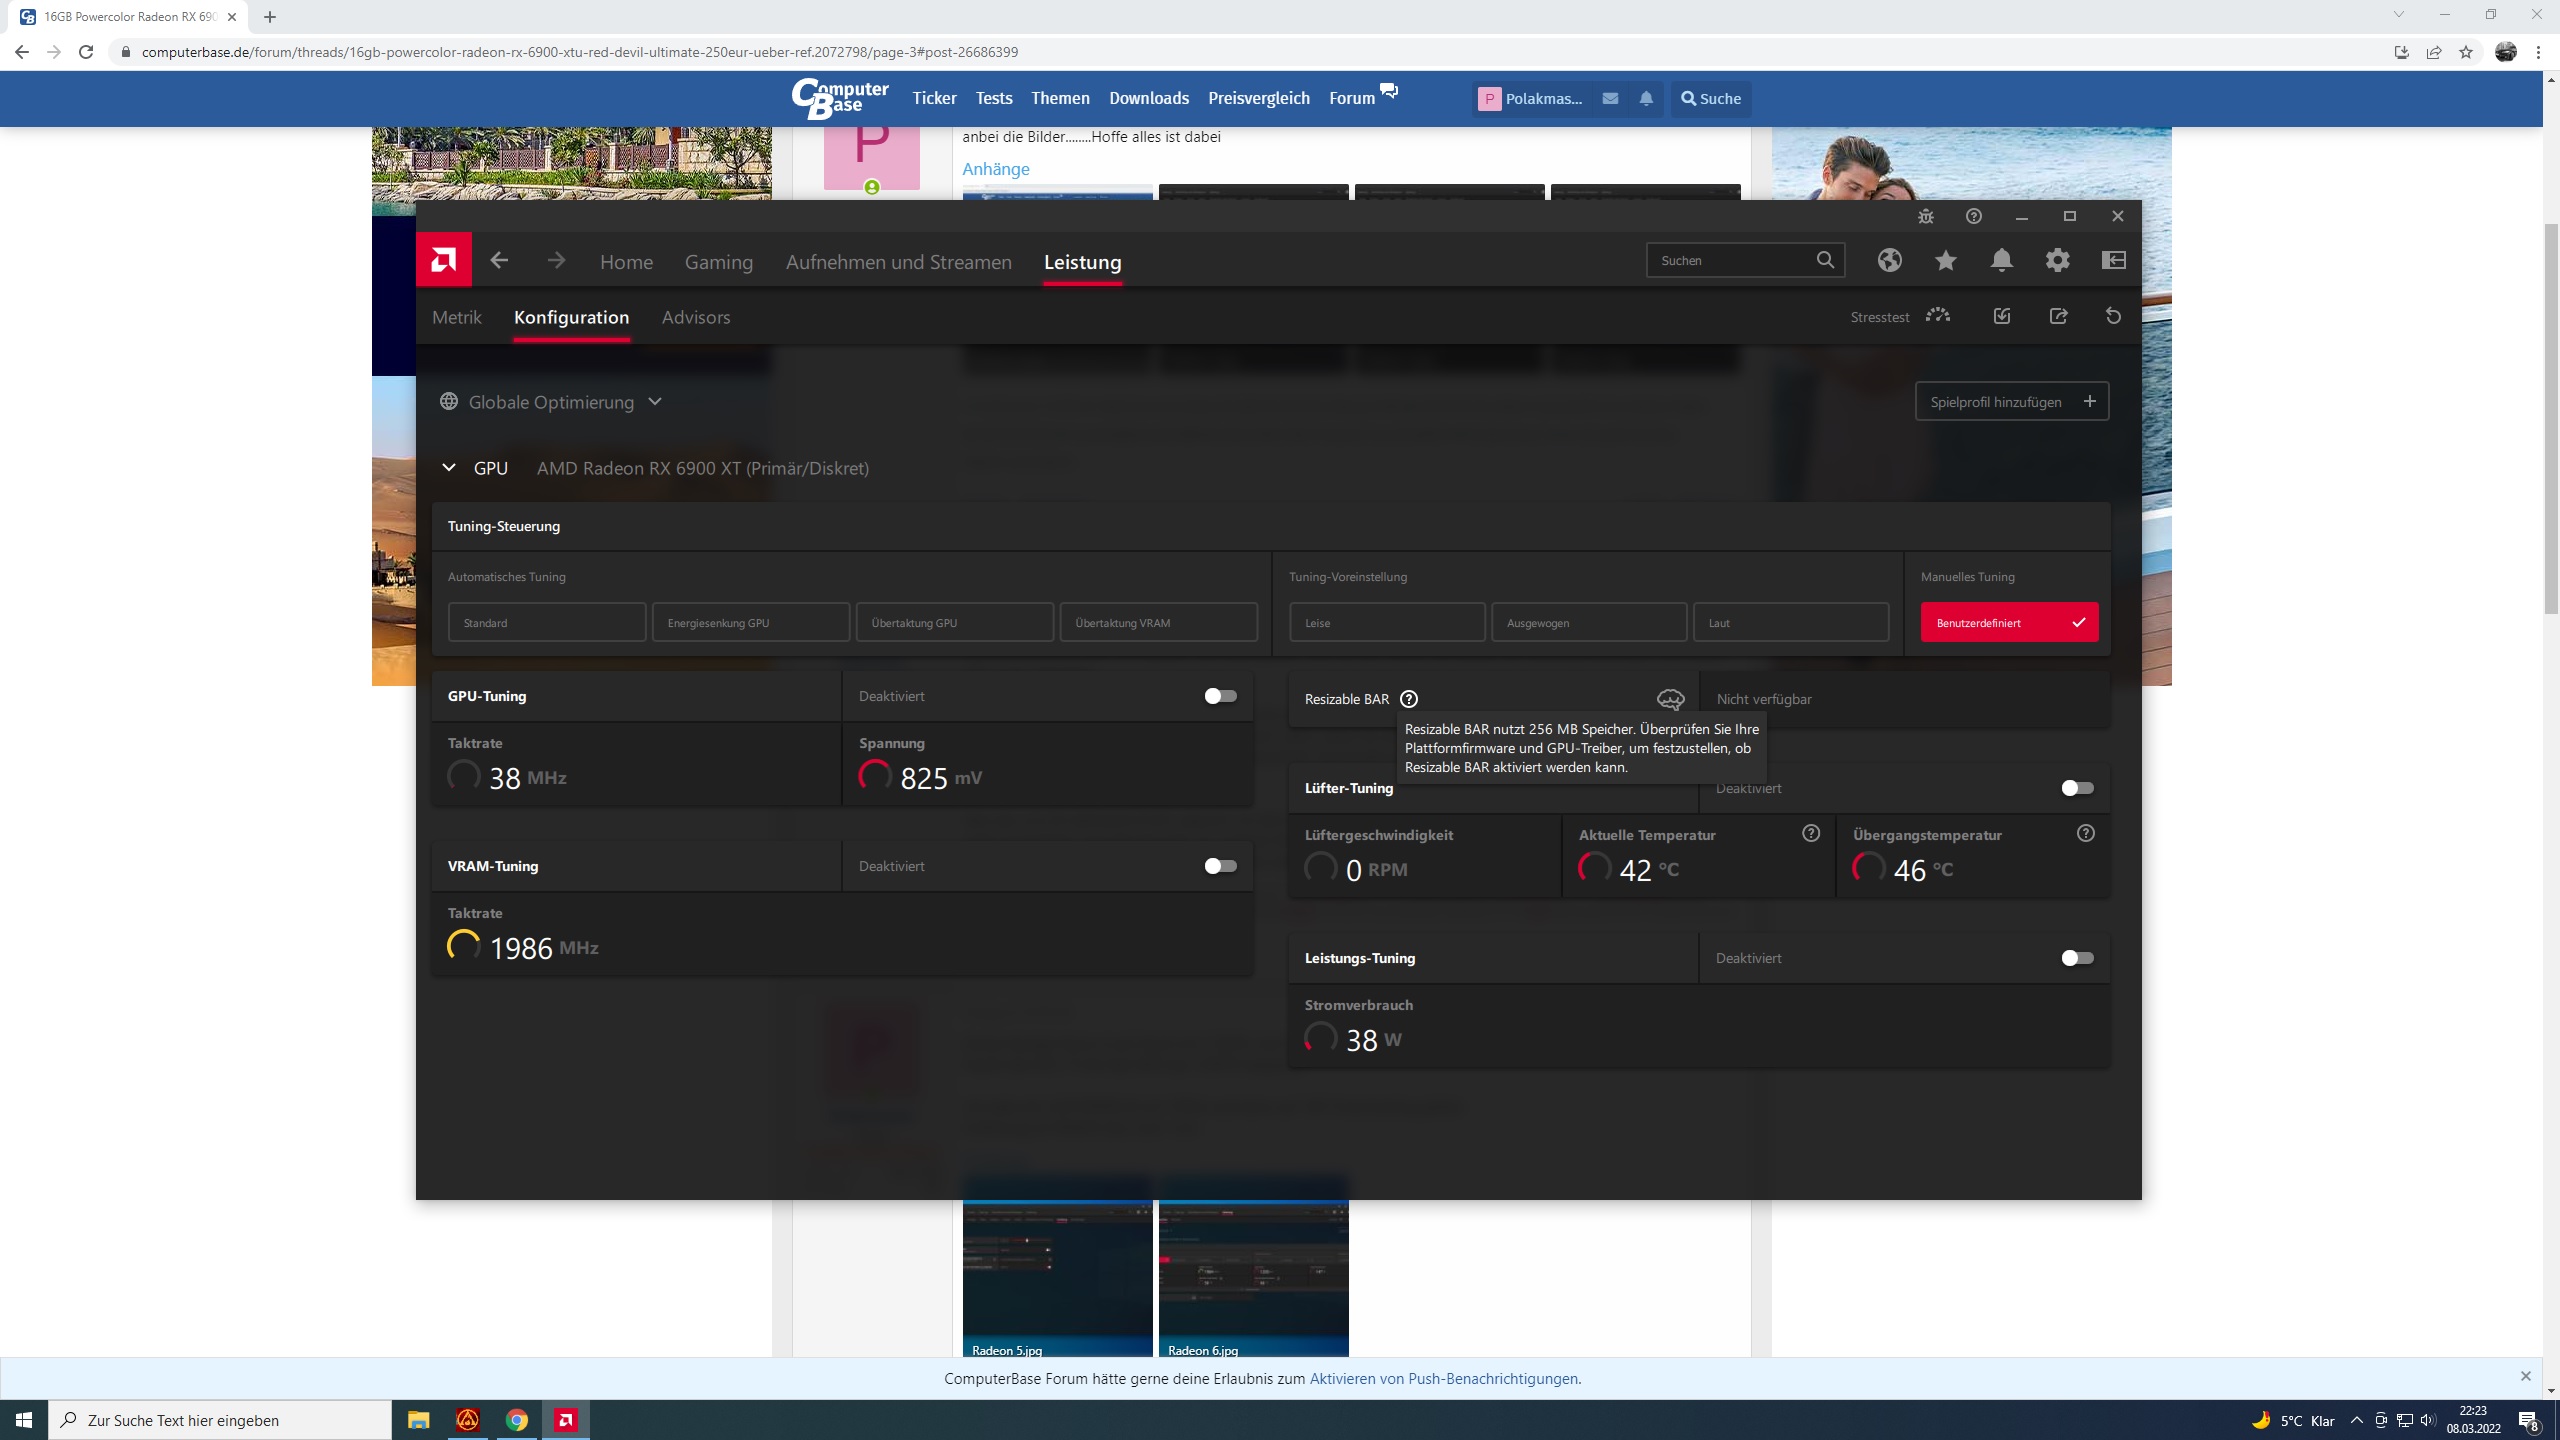Open favorites star icon in Radeon Software

[1945, 260]
